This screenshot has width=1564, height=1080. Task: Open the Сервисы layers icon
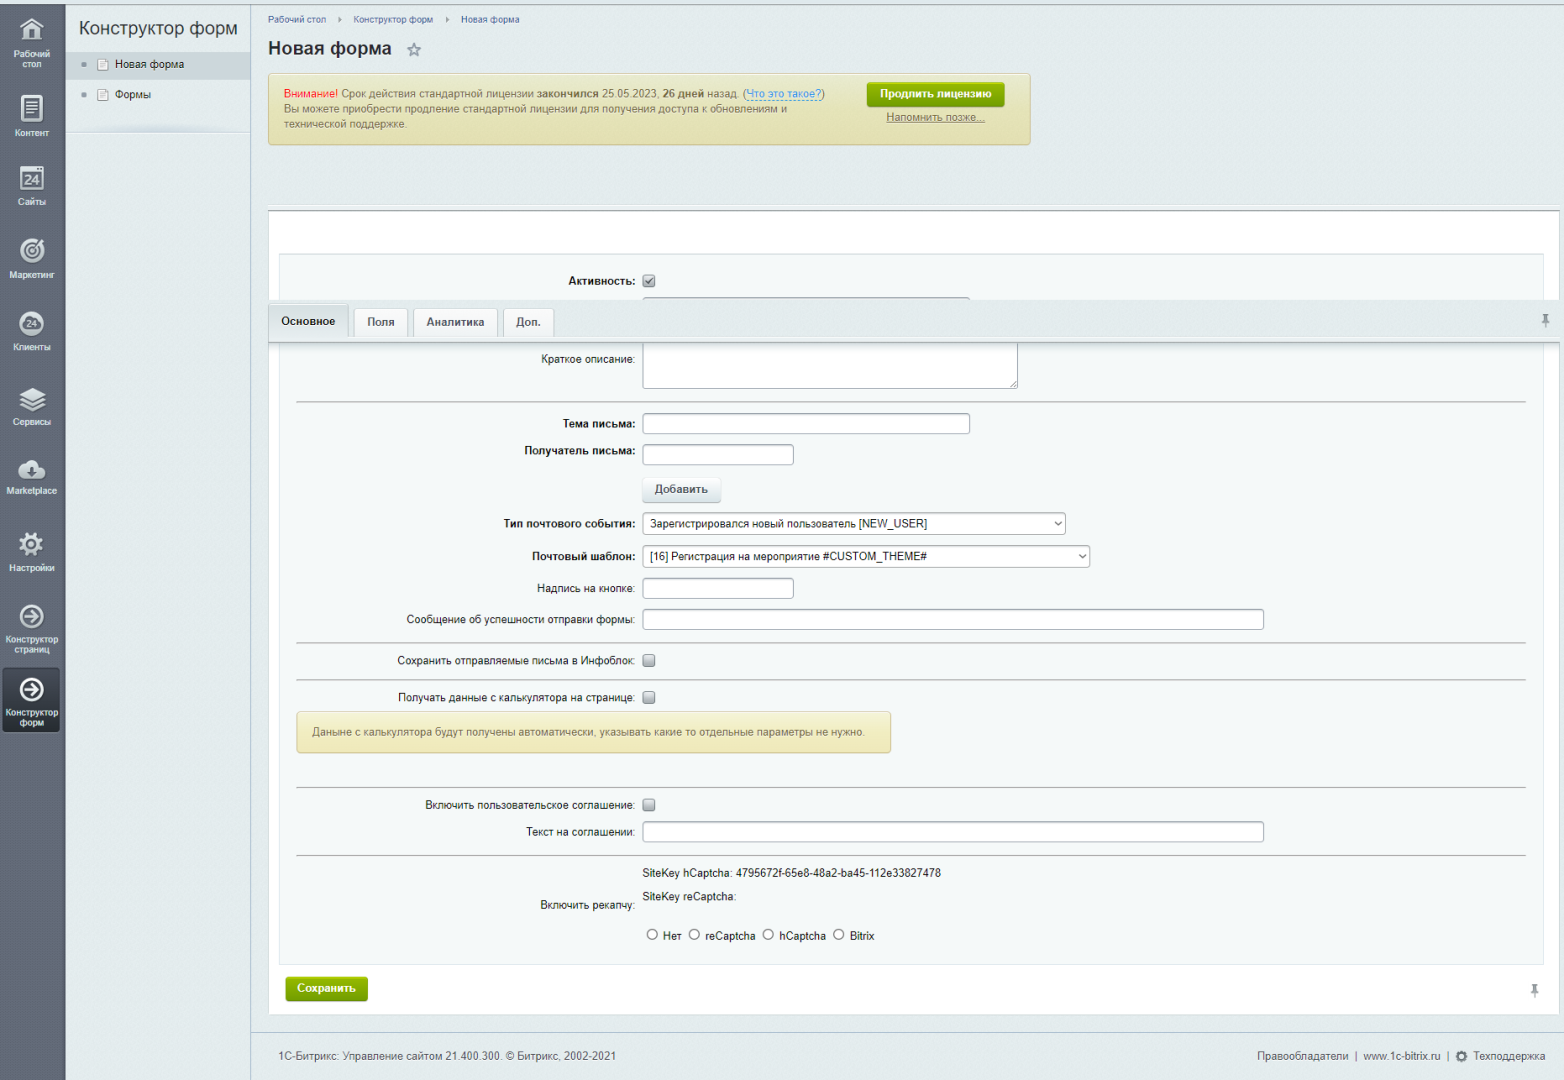click(32, 400)
